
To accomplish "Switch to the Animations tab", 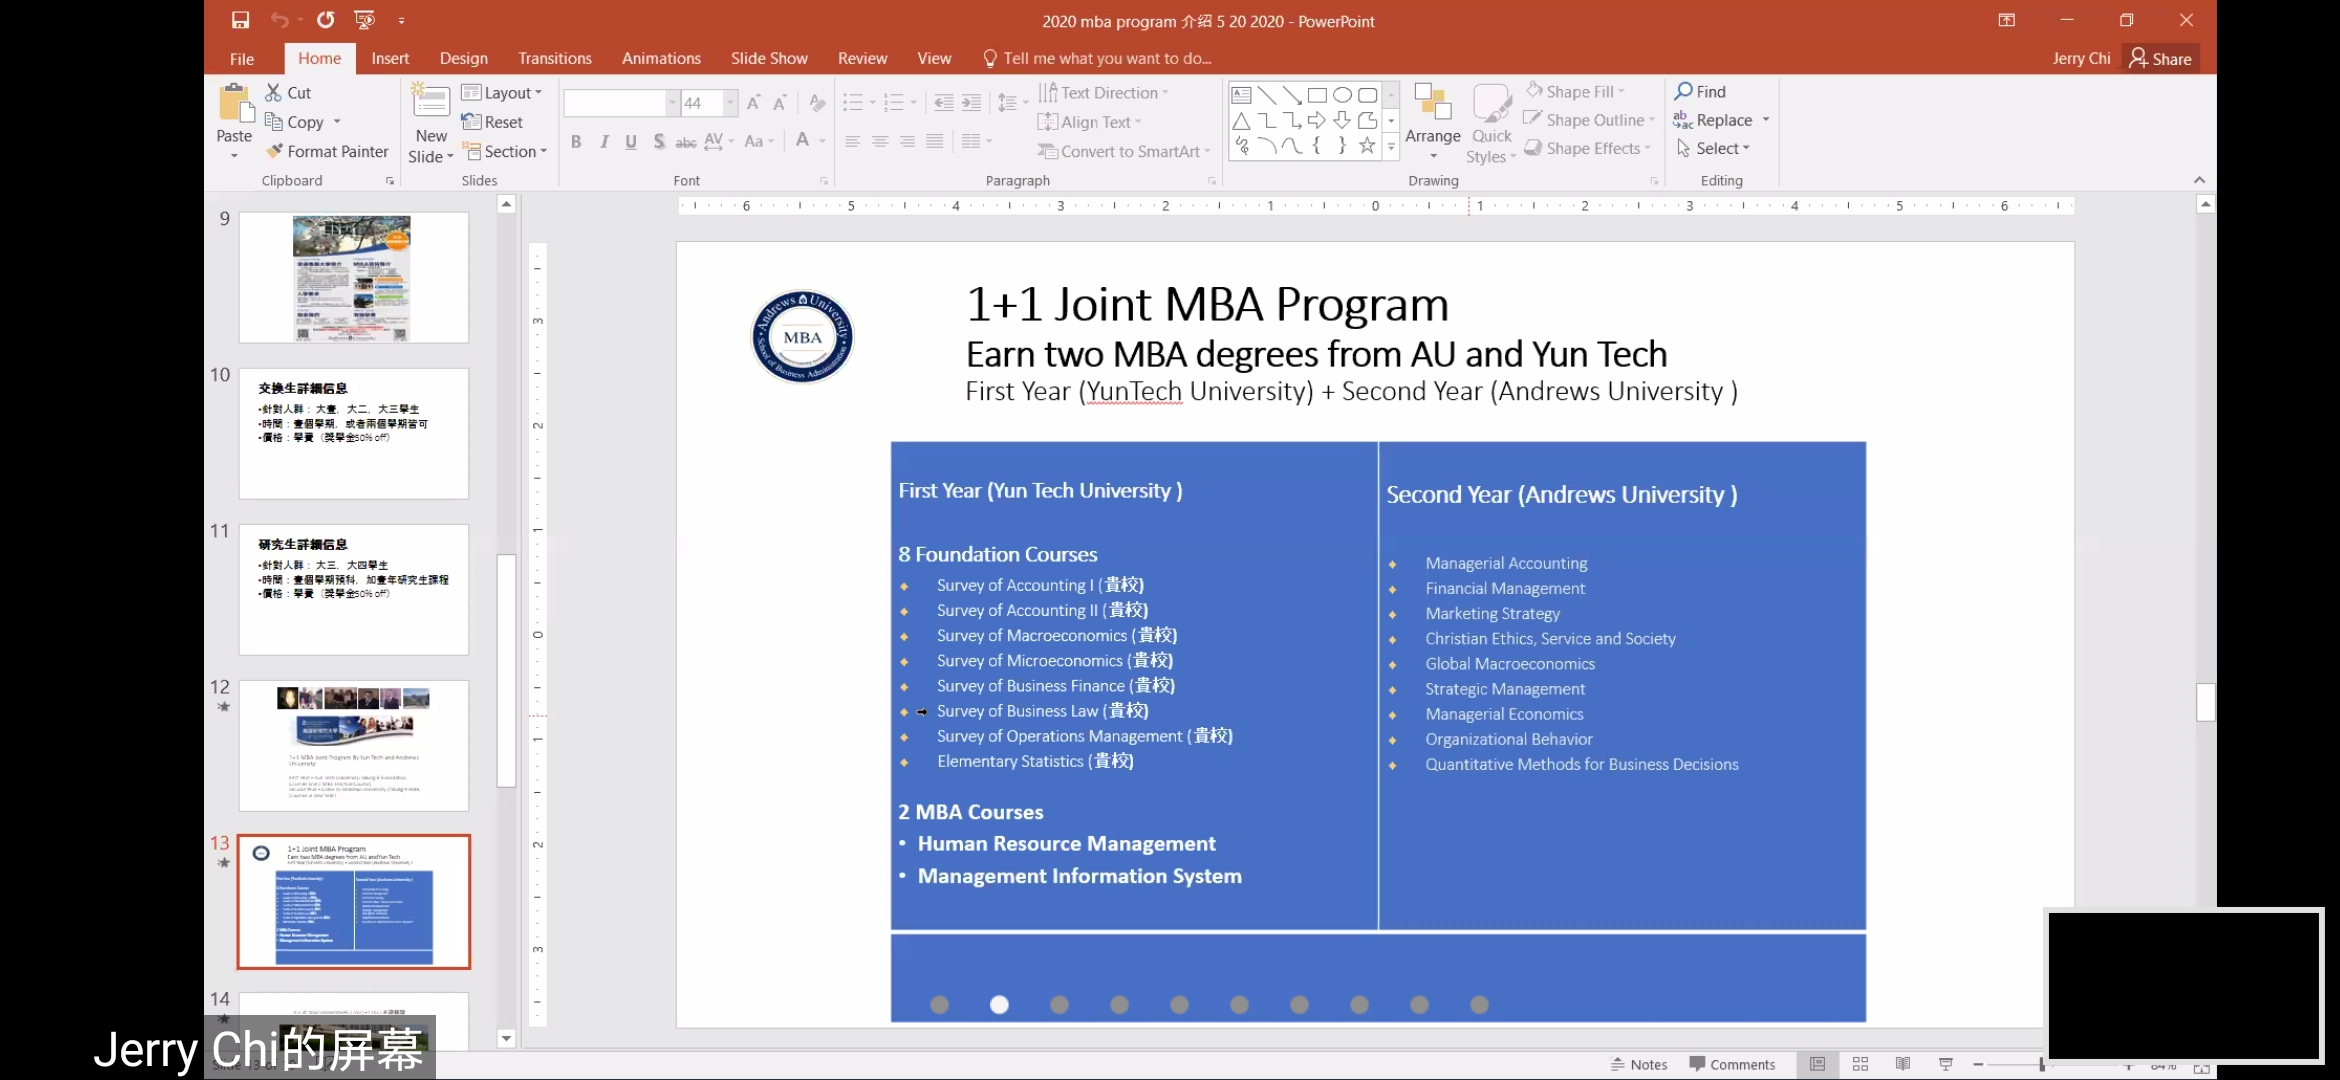I will [x=661, y=58].
